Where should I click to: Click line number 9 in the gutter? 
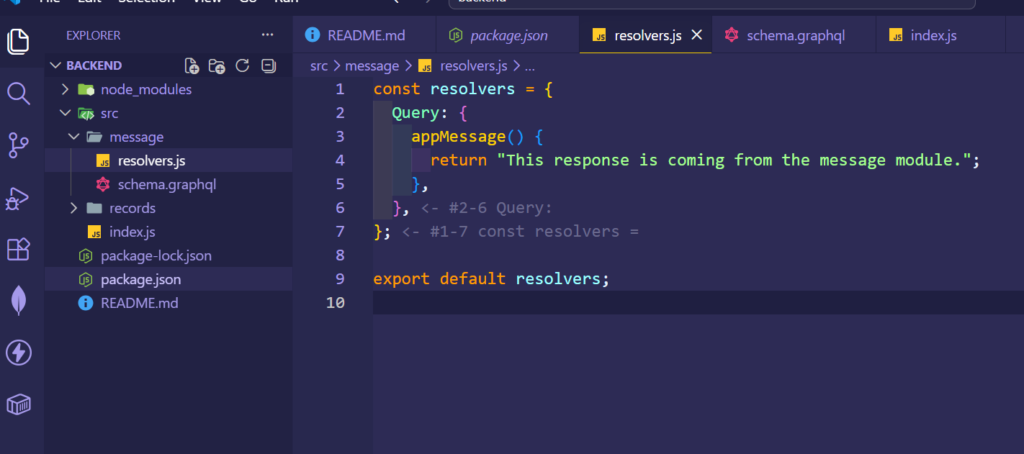coord(339,279)
